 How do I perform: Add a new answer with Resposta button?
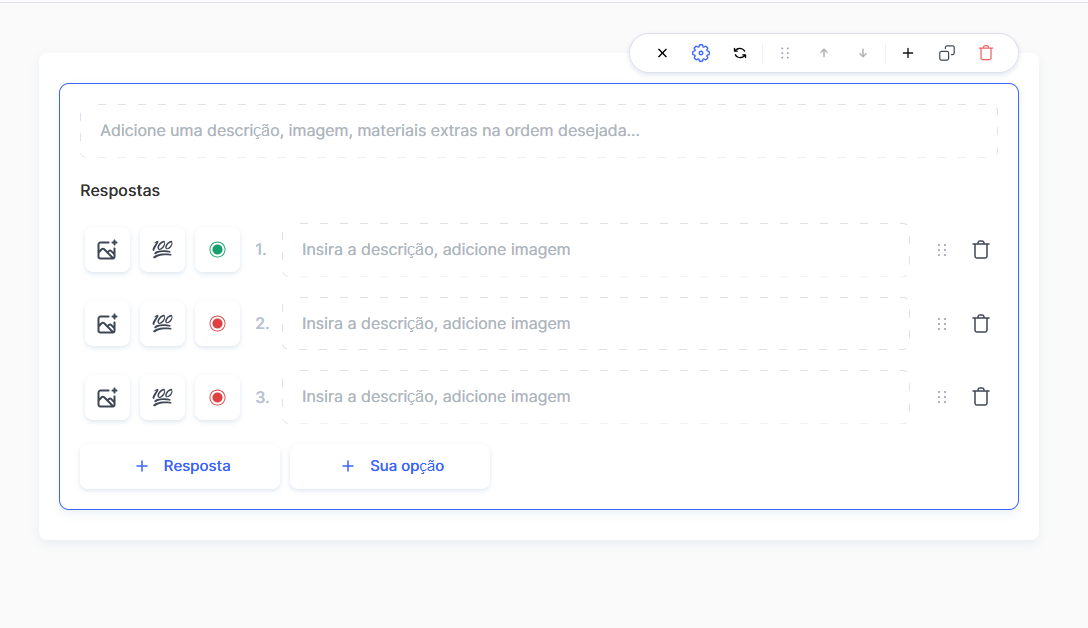[180, 466]
